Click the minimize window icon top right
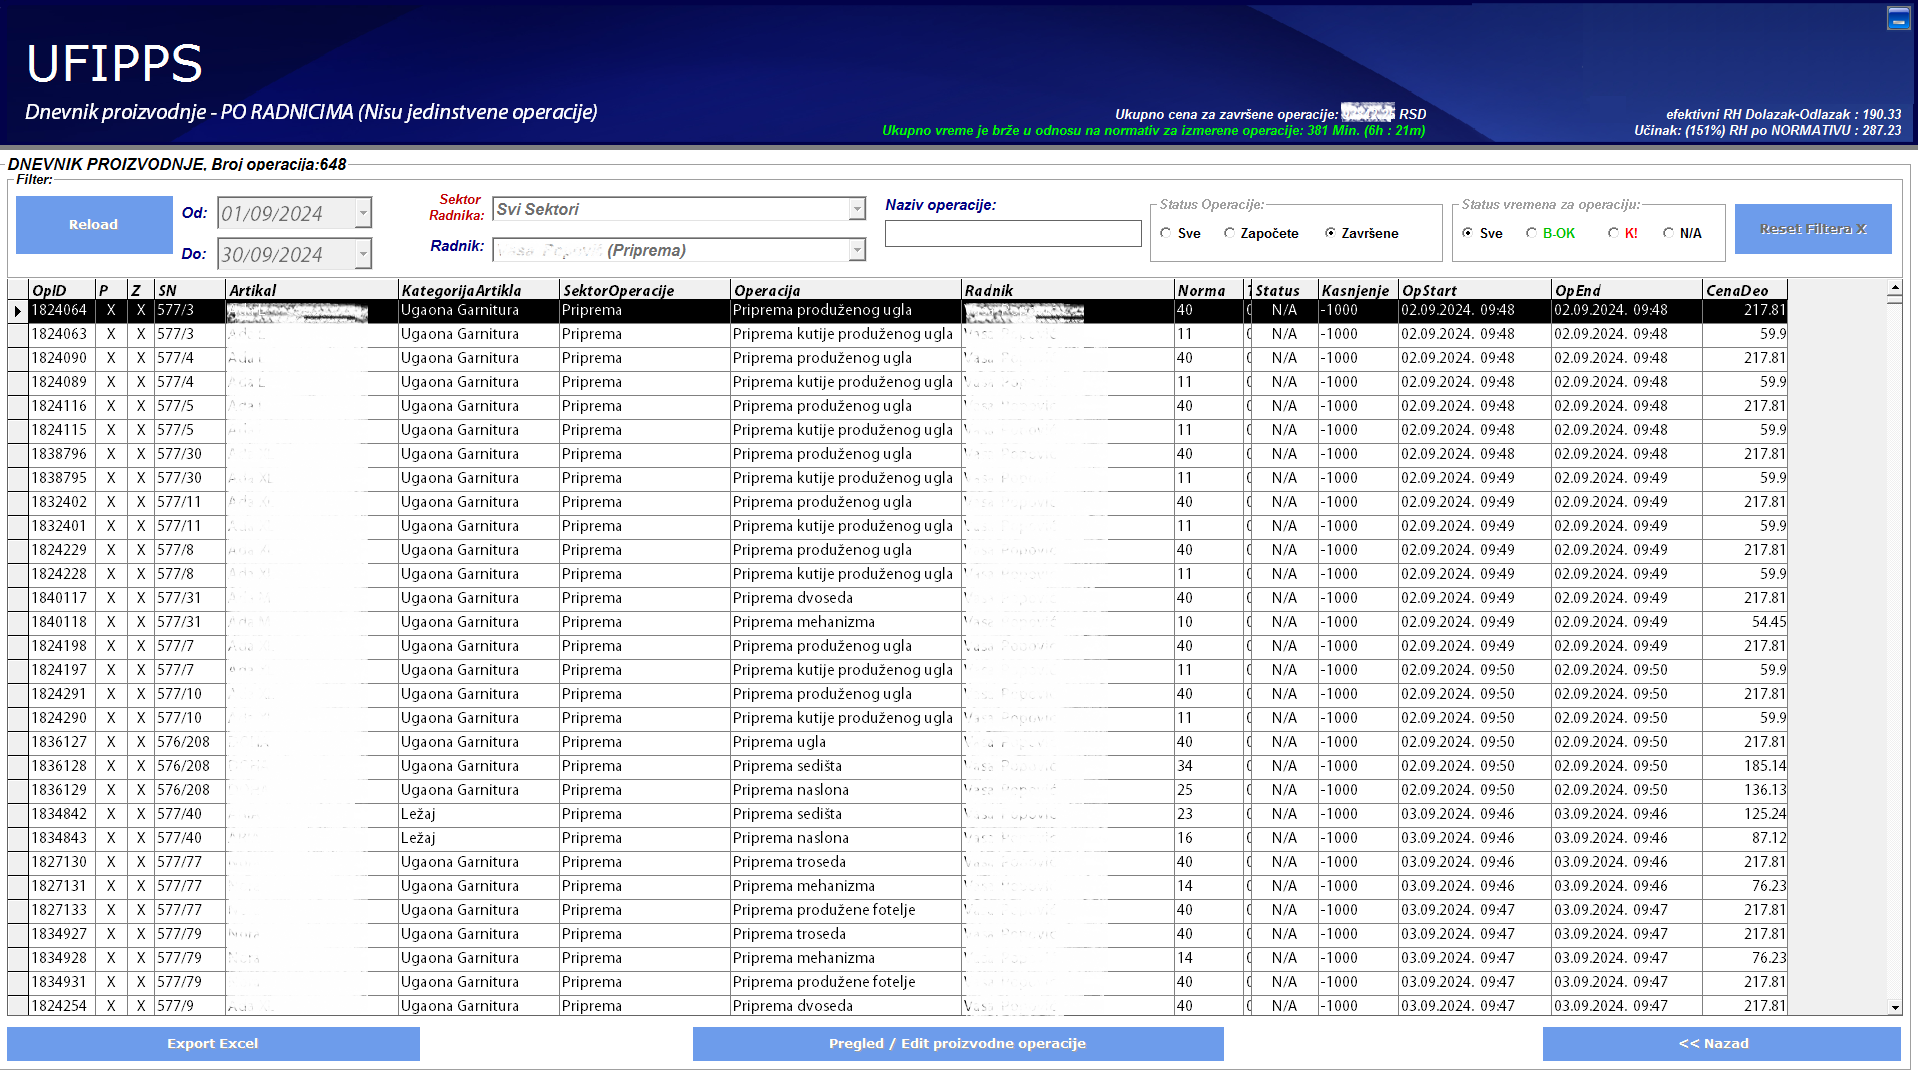1918x1080 pixels. (x=1898, y=18)
